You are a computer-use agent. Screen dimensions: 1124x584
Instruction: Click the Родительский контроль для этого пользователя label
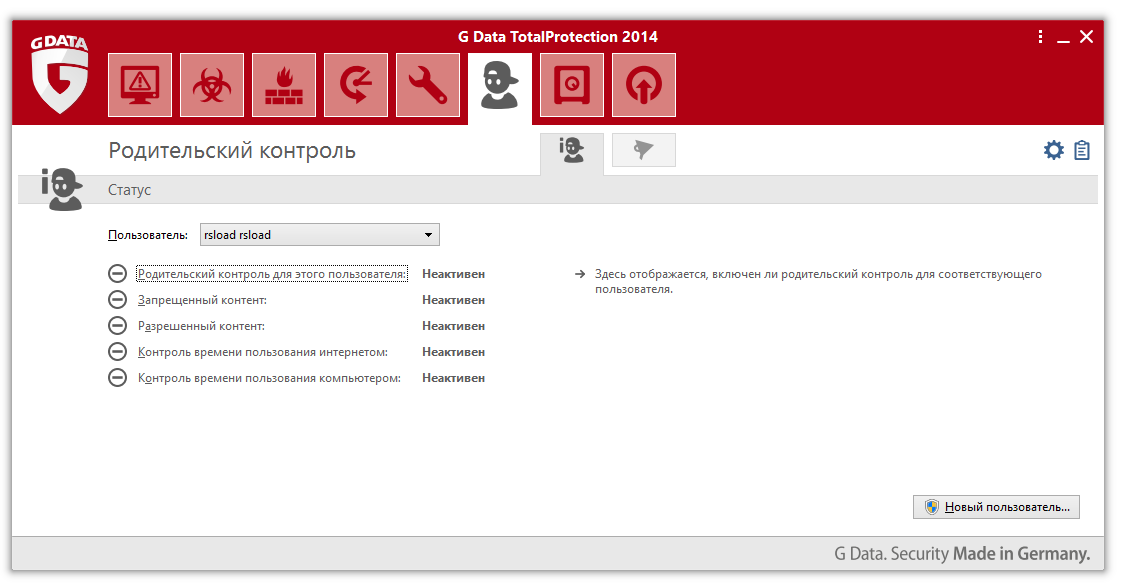click(x=272, y=274)
